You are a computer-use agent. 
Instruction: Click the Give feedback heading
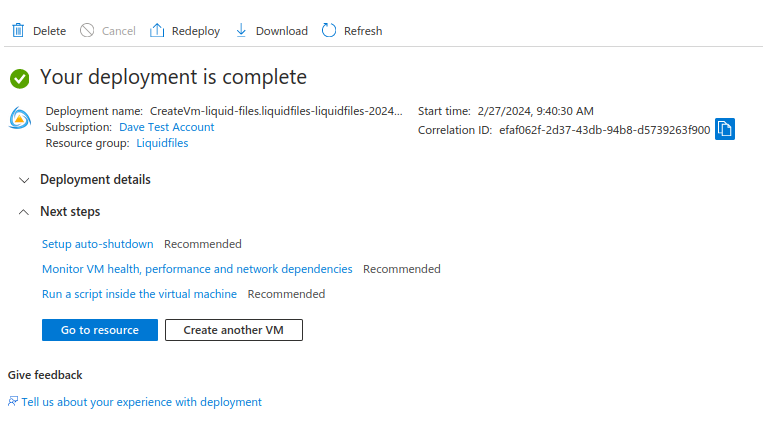click(x=45, y=375)
